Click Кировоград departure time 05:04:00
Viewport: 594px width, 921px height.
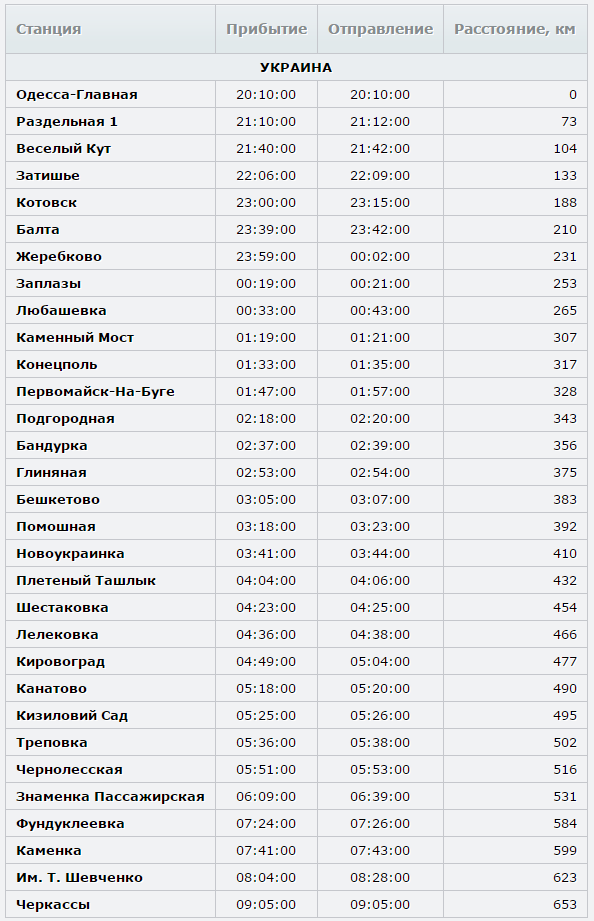(x=380, y=662)
